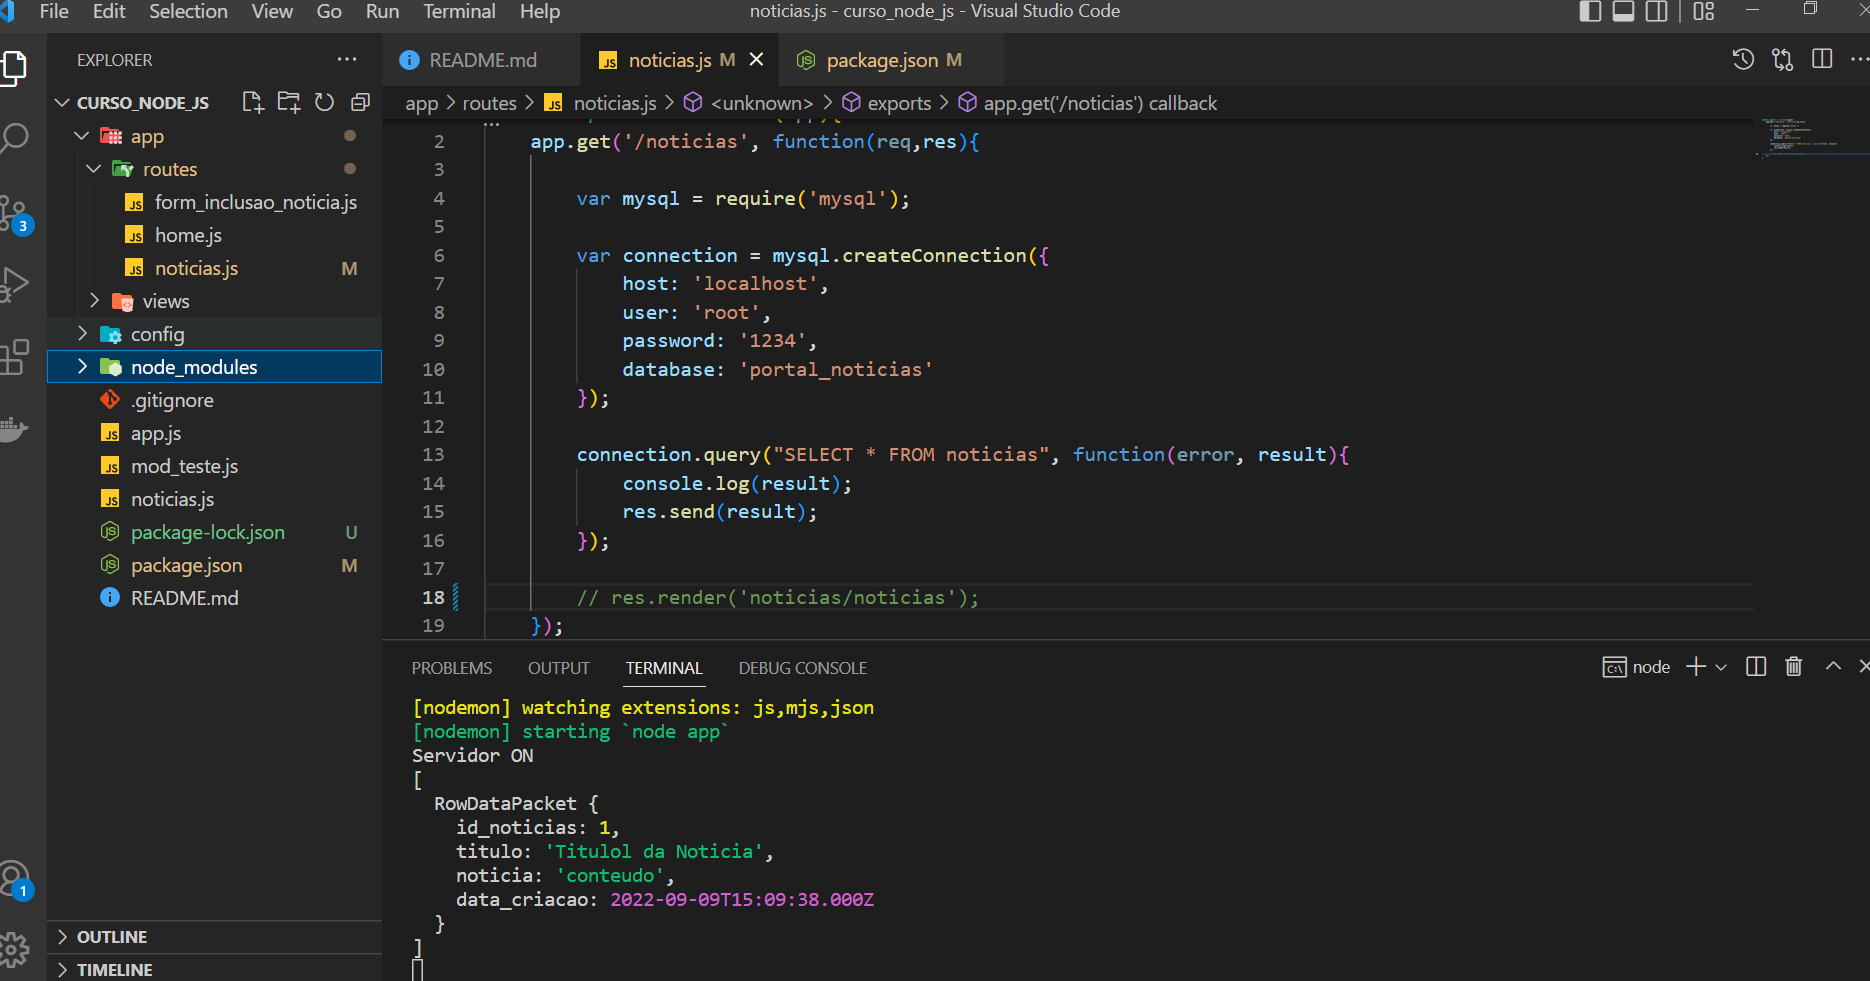Switch to the DEBUG CONSOLE panel tab
This screenshot has width=1870, height=981.
pos(802,668)
